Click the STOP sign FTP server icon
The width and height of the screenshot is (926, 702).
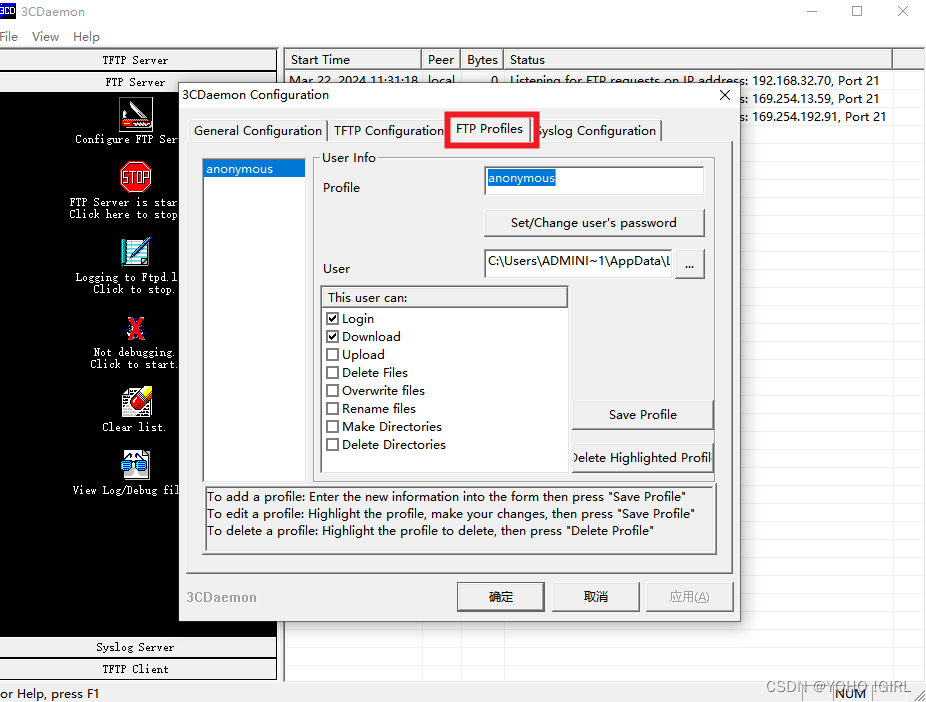[x=136, y=177]
